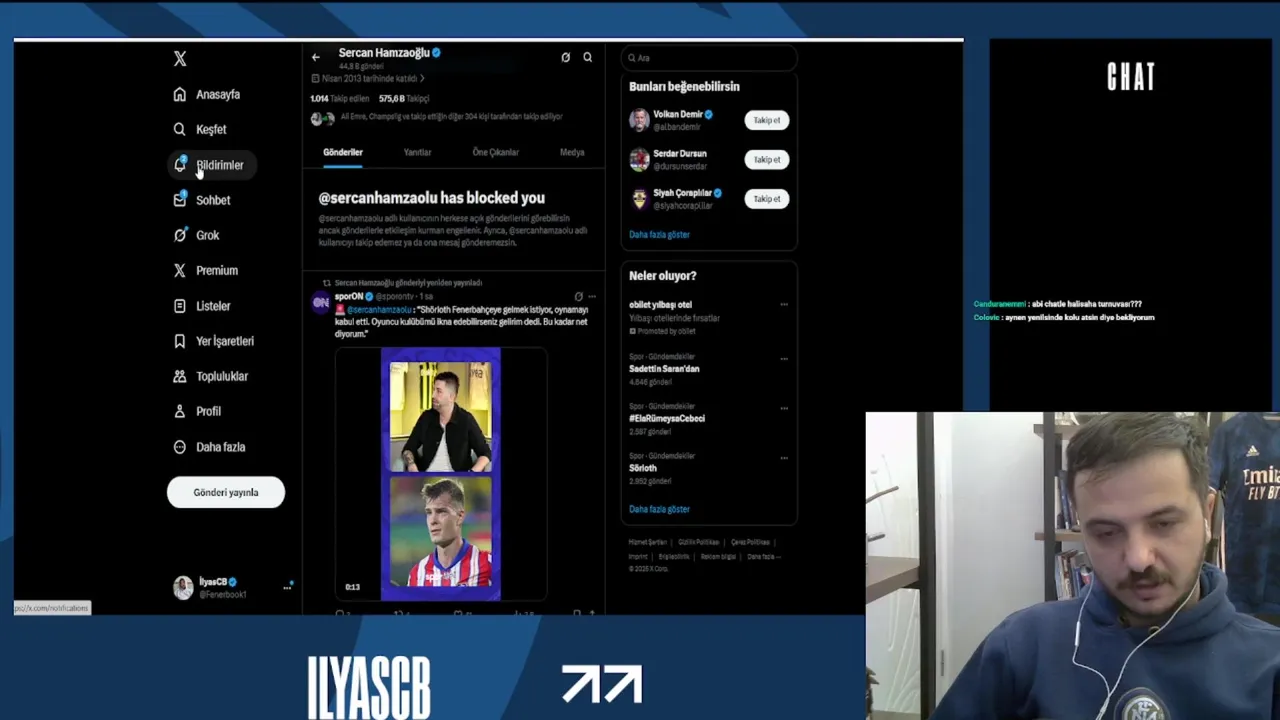Image resolution: width=1280 pixels, height=720 pixels.
Task: Open Keşfet search icon in sidebar
Action: (179, 129)
